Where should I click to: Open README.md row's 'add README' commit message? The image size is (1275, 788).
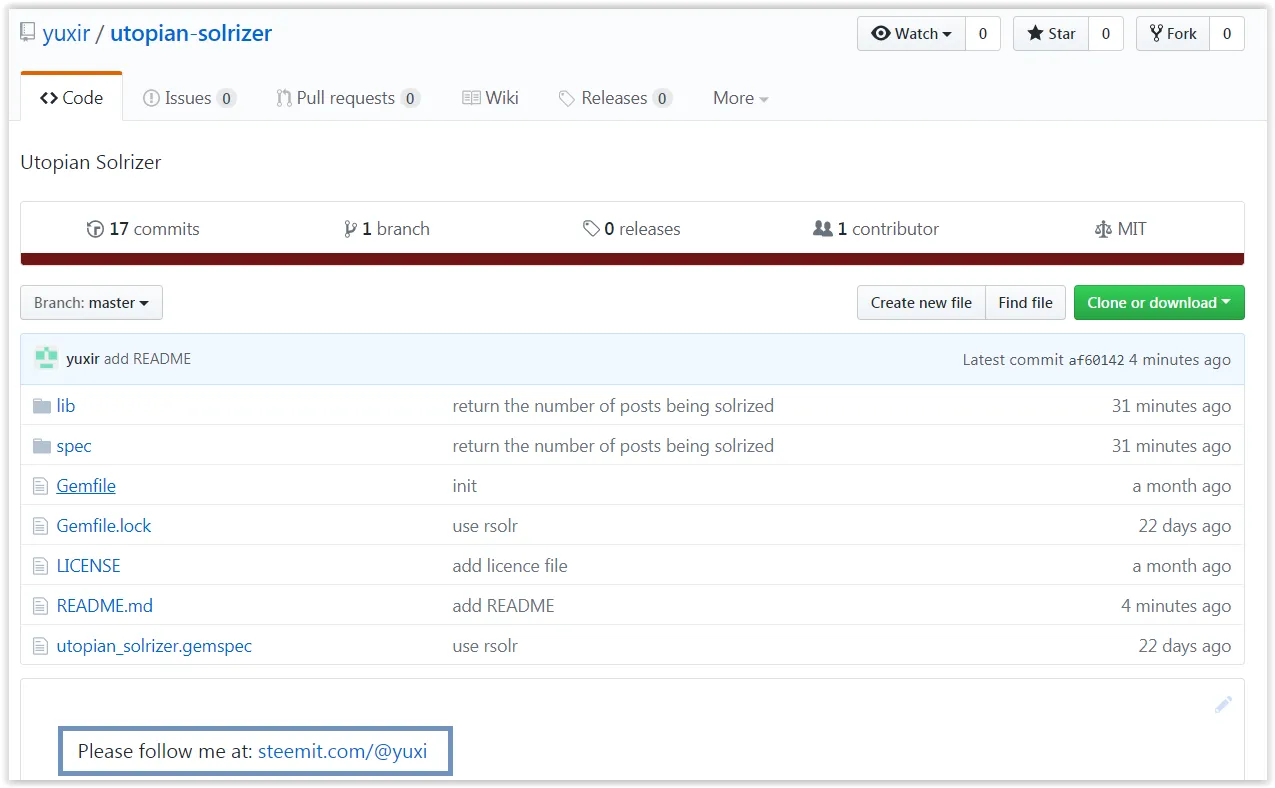point(503,606)
